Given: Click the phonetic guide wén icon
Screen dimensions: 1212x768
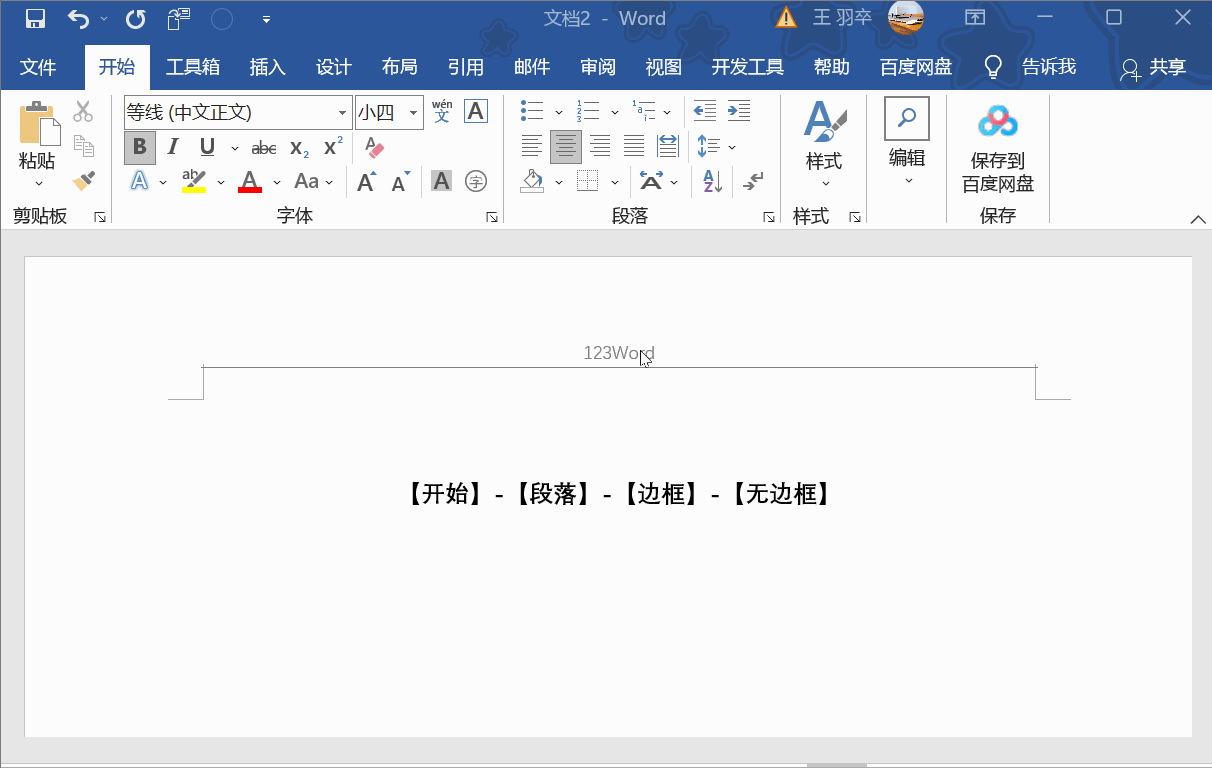Looking at the screenshot, I should pos(441,111).
